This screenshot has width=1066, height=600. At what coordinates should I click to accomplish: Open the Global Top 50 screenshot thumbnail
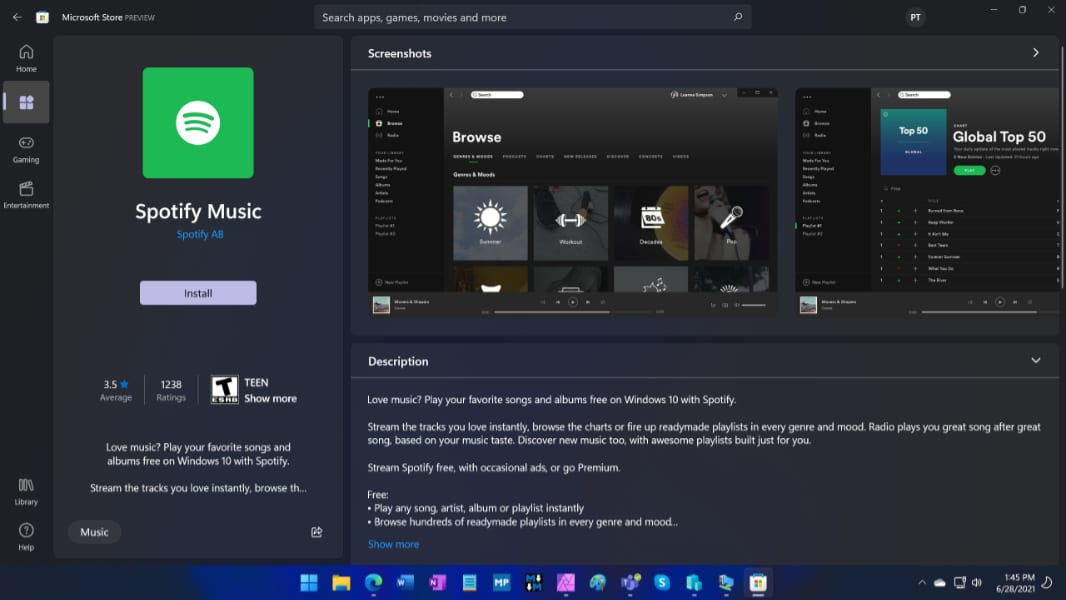click(x=927, y=203)
